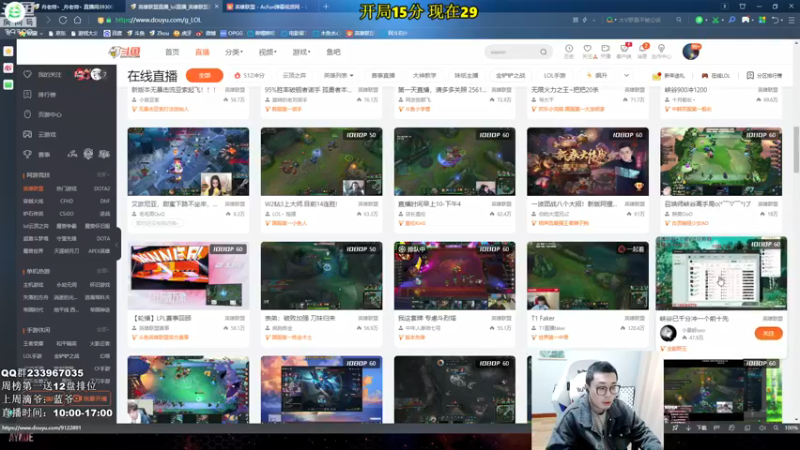Click the browser address bar URL

(x=158, y=20)
